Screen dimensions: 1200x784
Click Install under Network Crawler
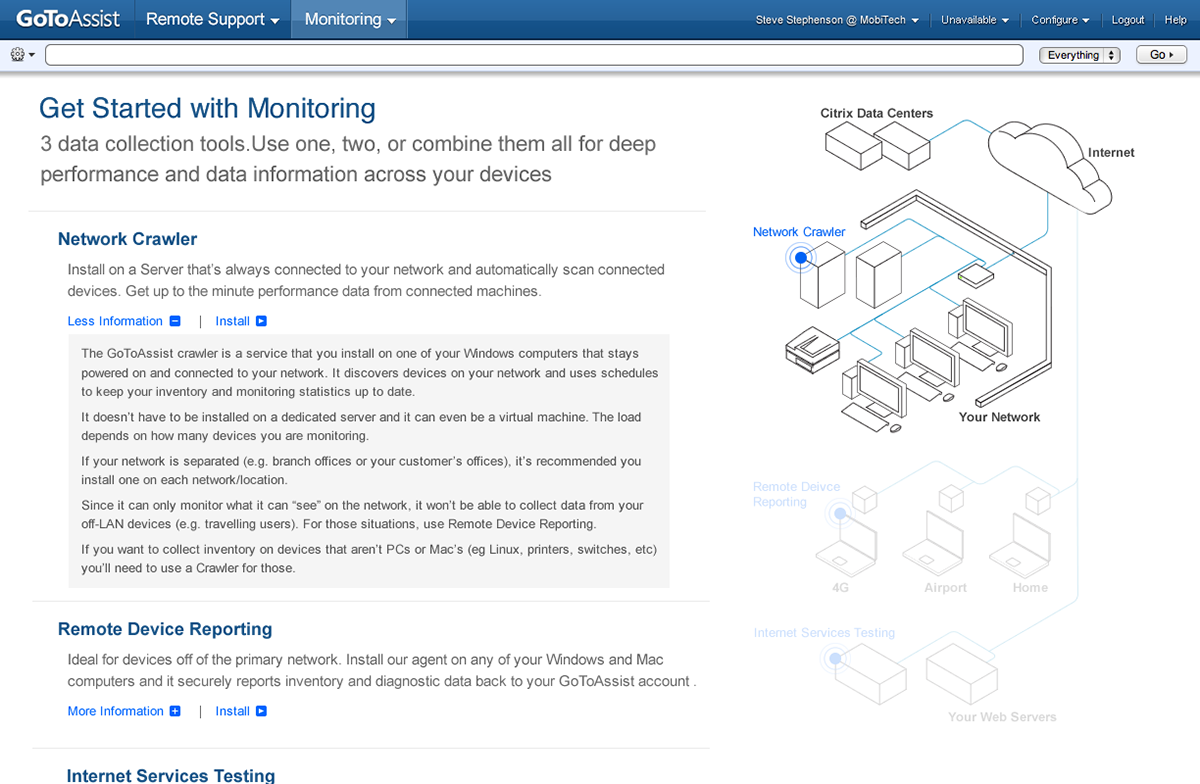[x=233, y=321]
